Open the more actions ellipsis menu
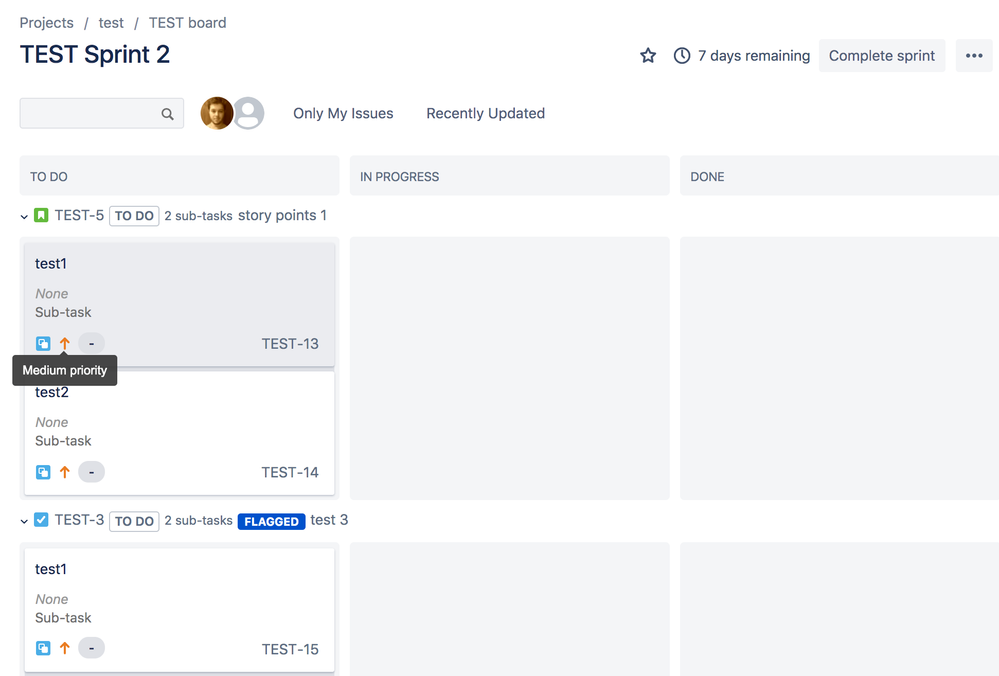 pyautogui.click(x=974, y=56)
